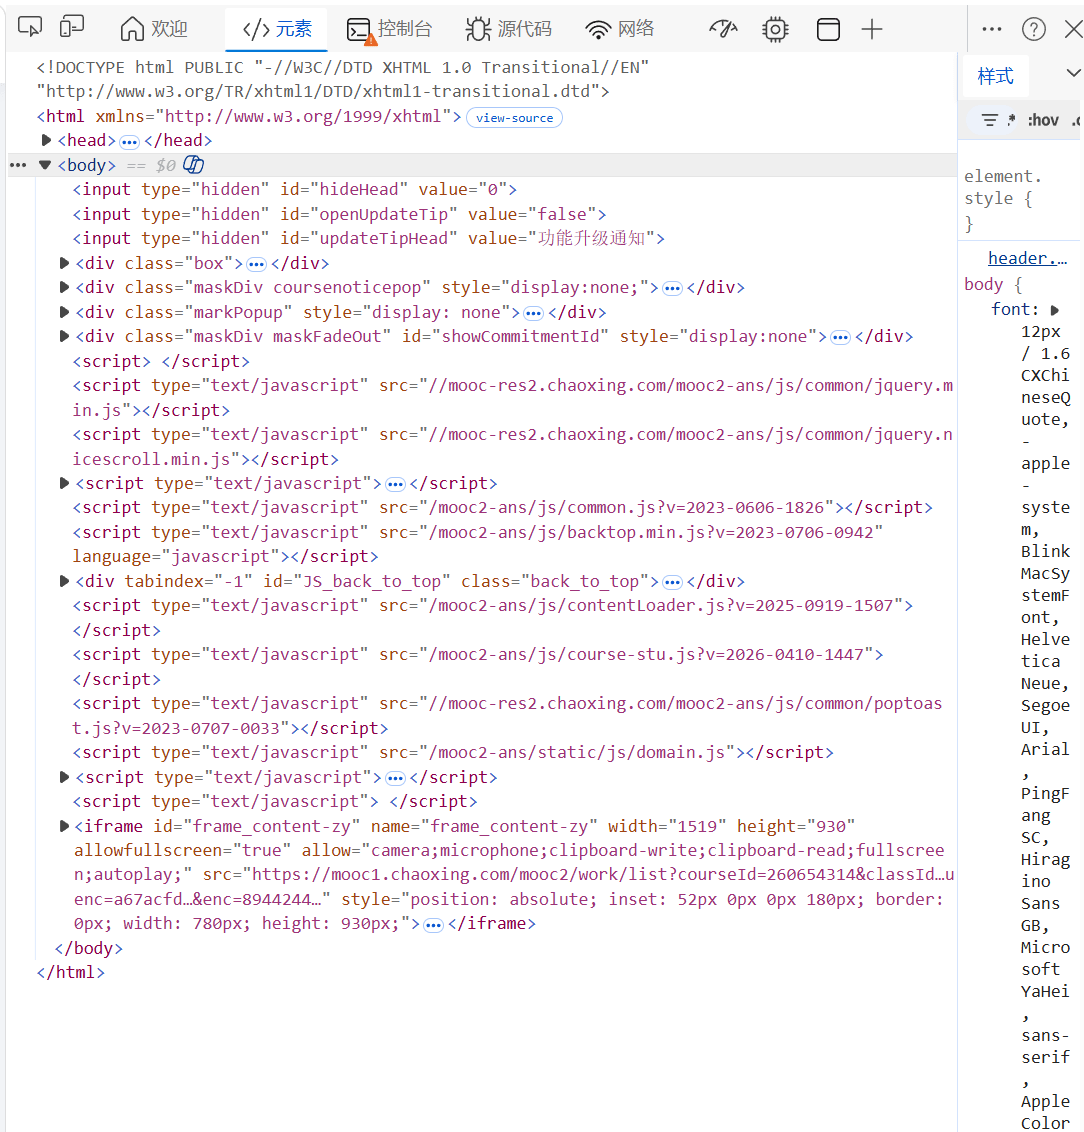
Task: Click the plus icon to add a tool
Action: [872, 29]
